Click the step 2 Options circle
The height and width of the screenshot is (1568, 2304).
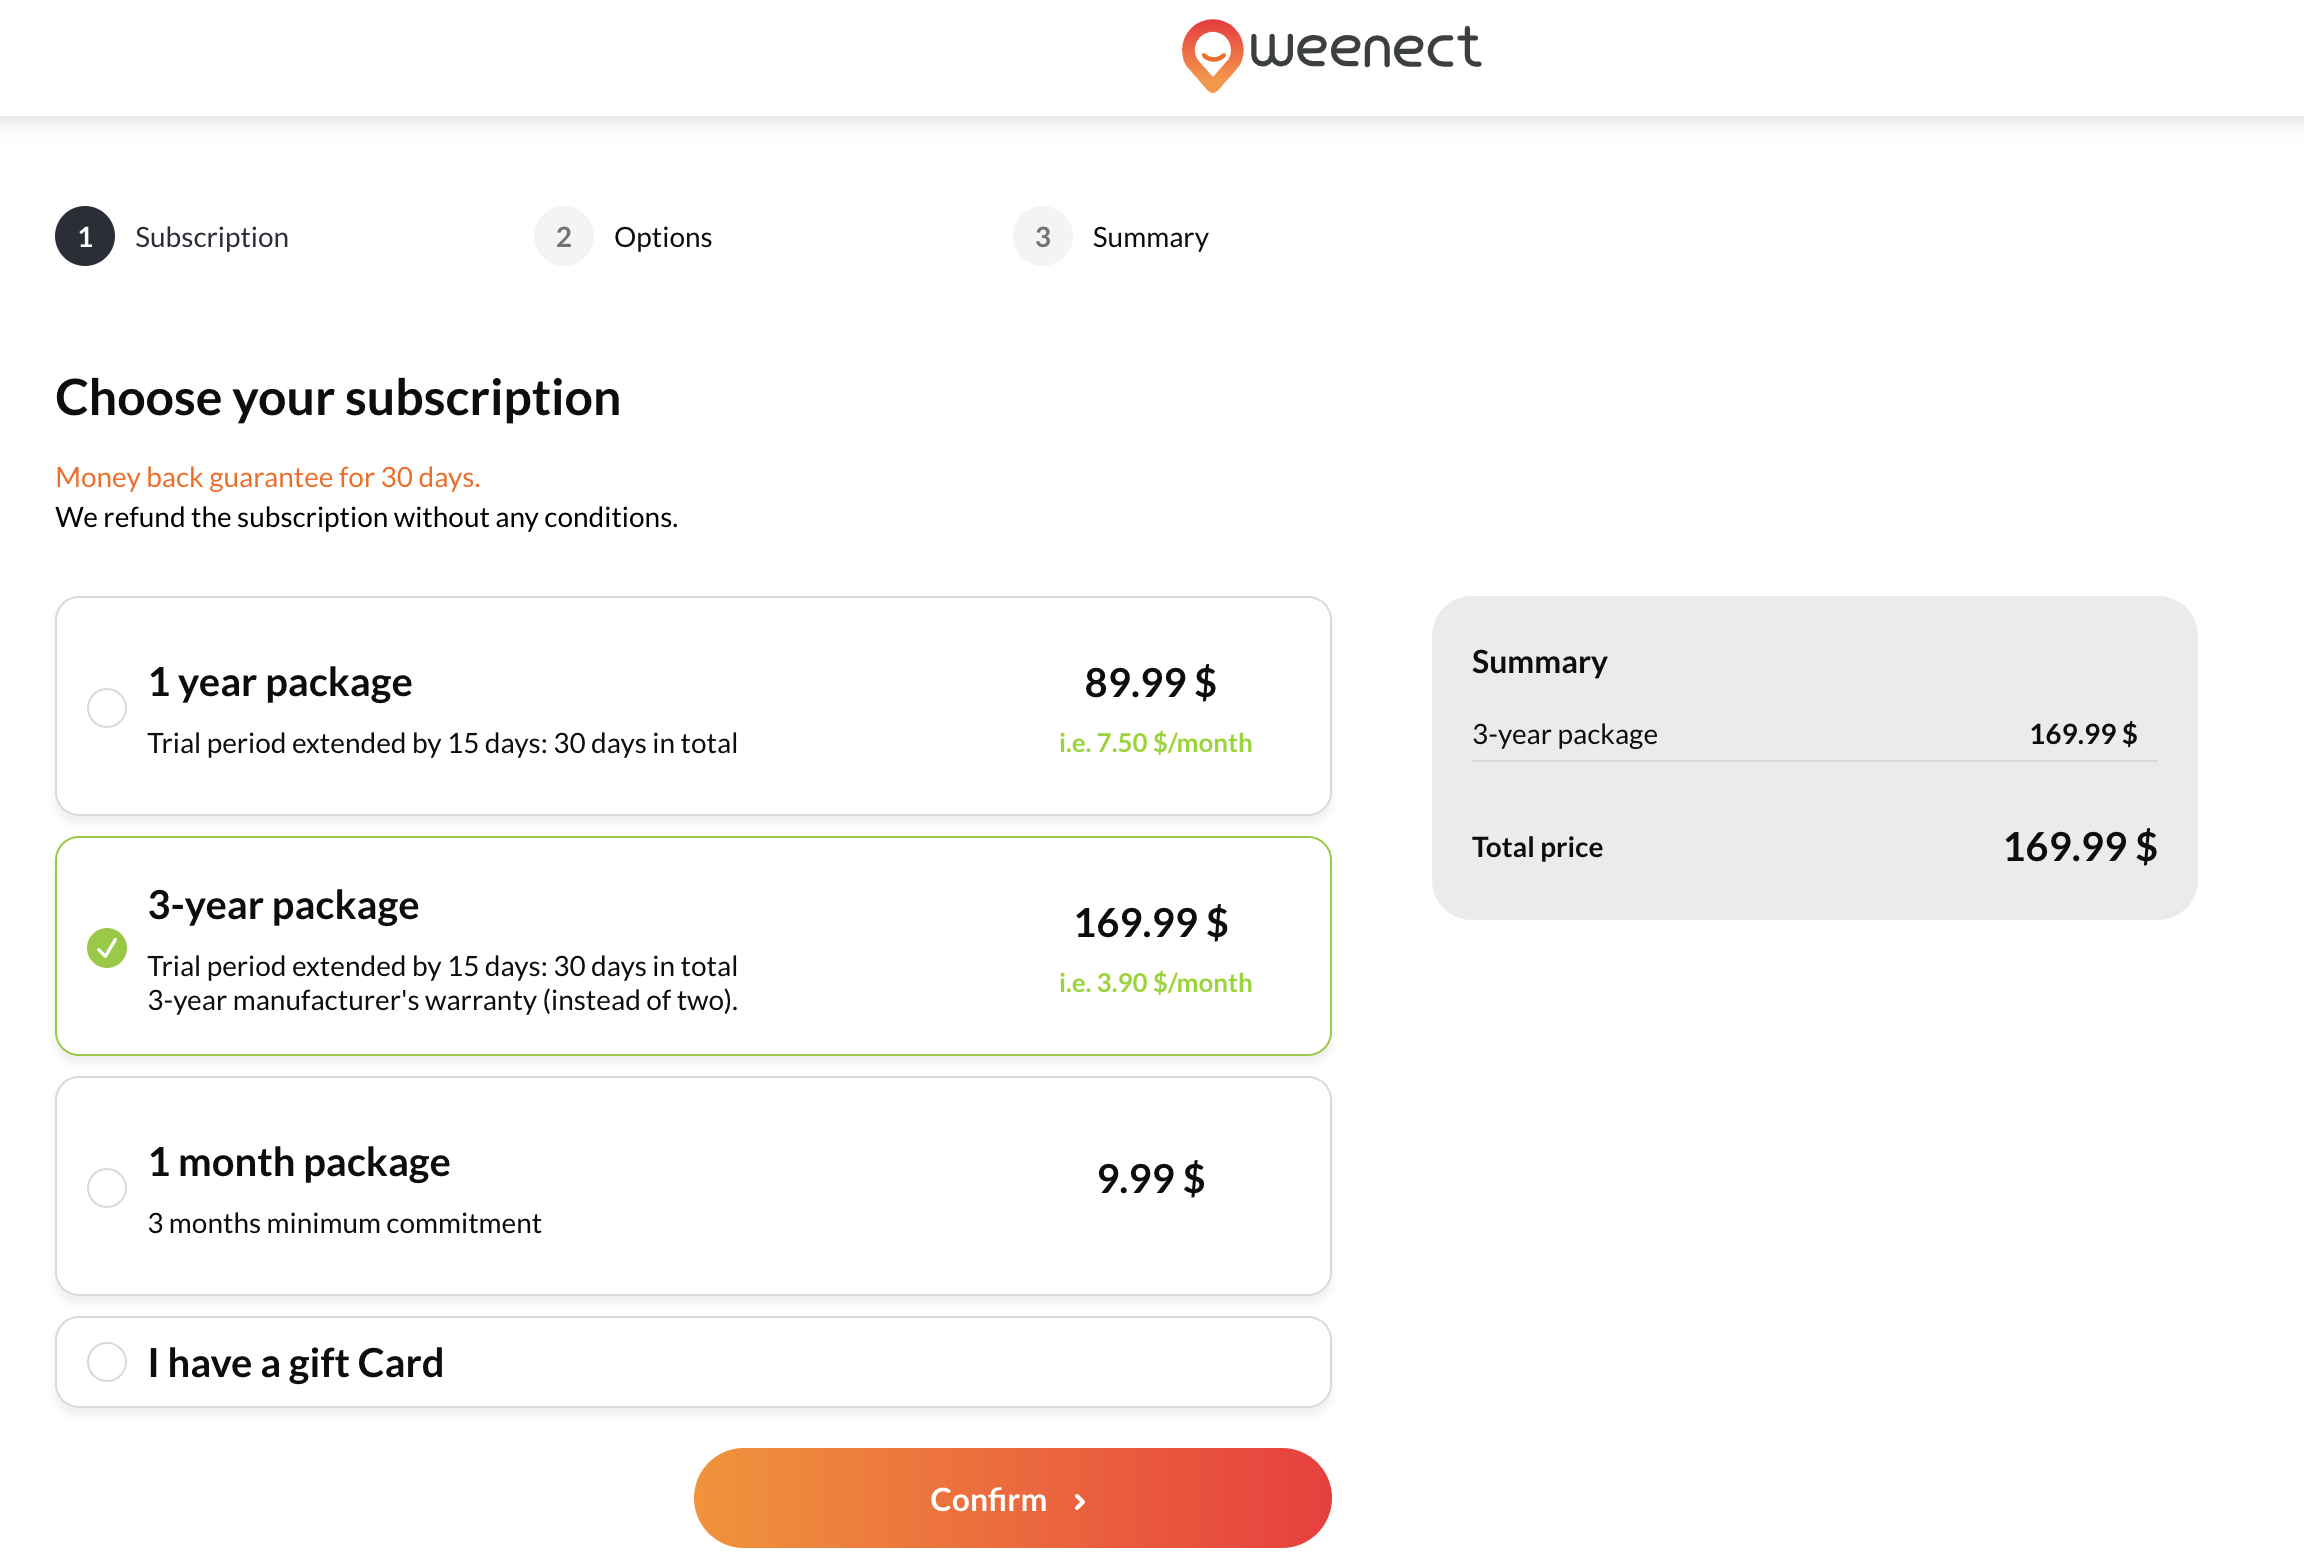564,237
